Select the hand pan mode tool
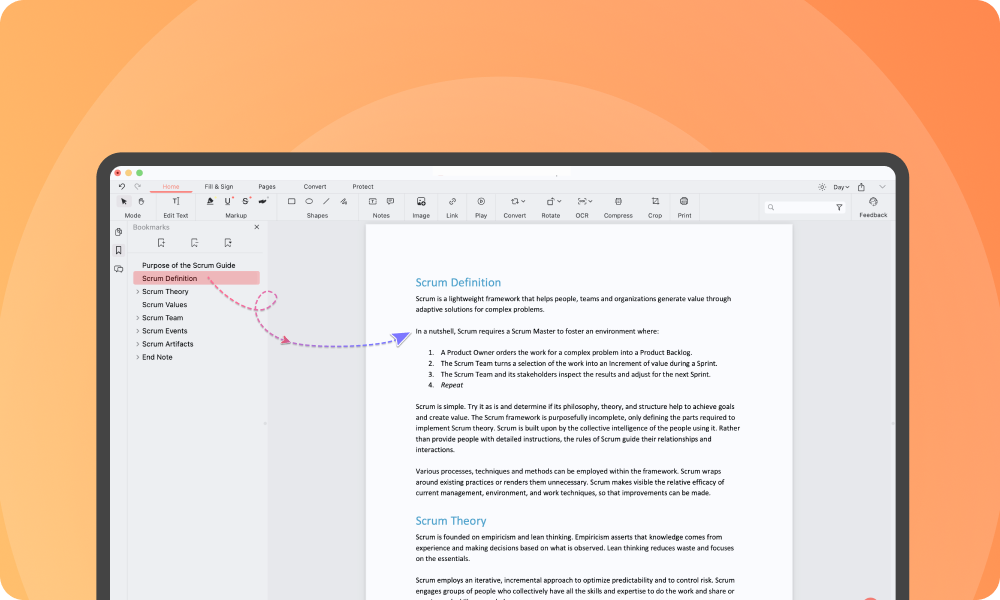 tap(141, 201)
